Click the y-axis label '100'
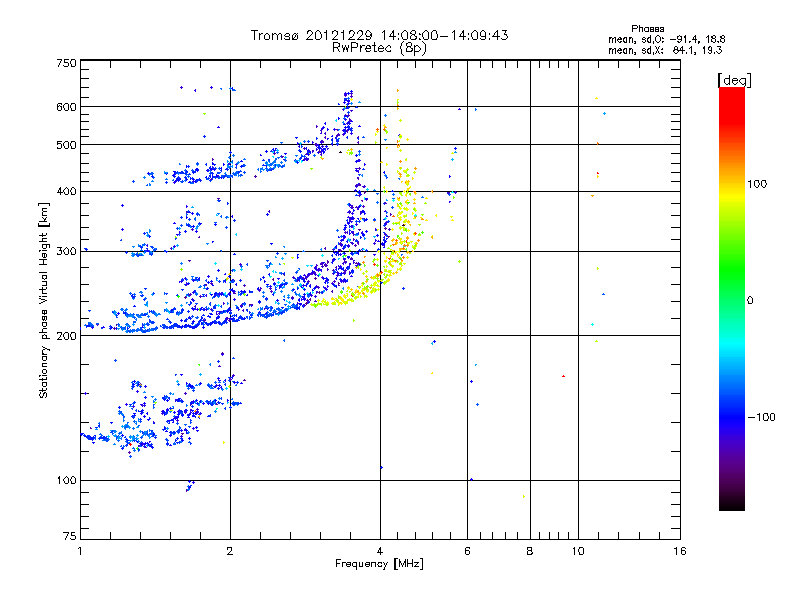 (x=66, y=480)
